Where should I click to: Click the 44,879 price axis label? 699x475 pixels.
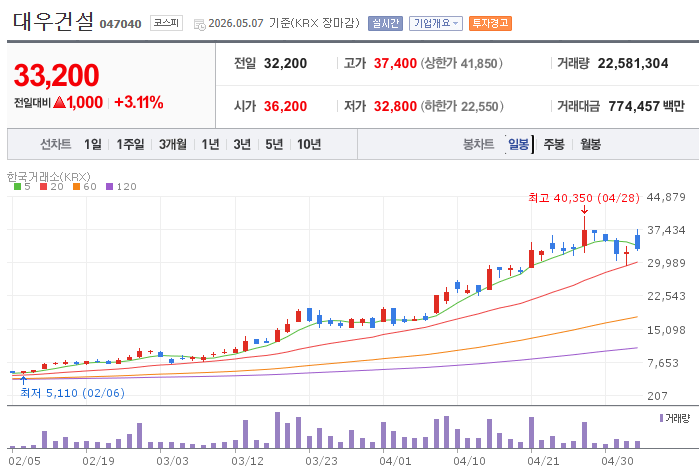click(666, 197)
